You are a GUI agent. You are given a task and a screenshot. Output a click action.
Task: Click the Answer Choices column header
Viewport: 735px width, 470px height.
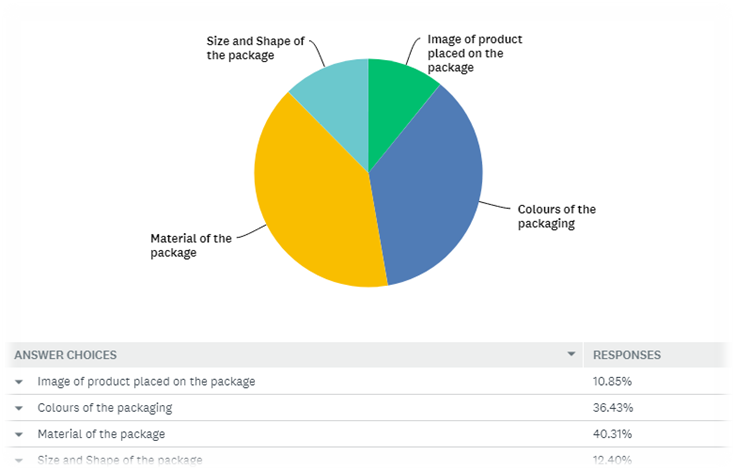click(65, 355)
